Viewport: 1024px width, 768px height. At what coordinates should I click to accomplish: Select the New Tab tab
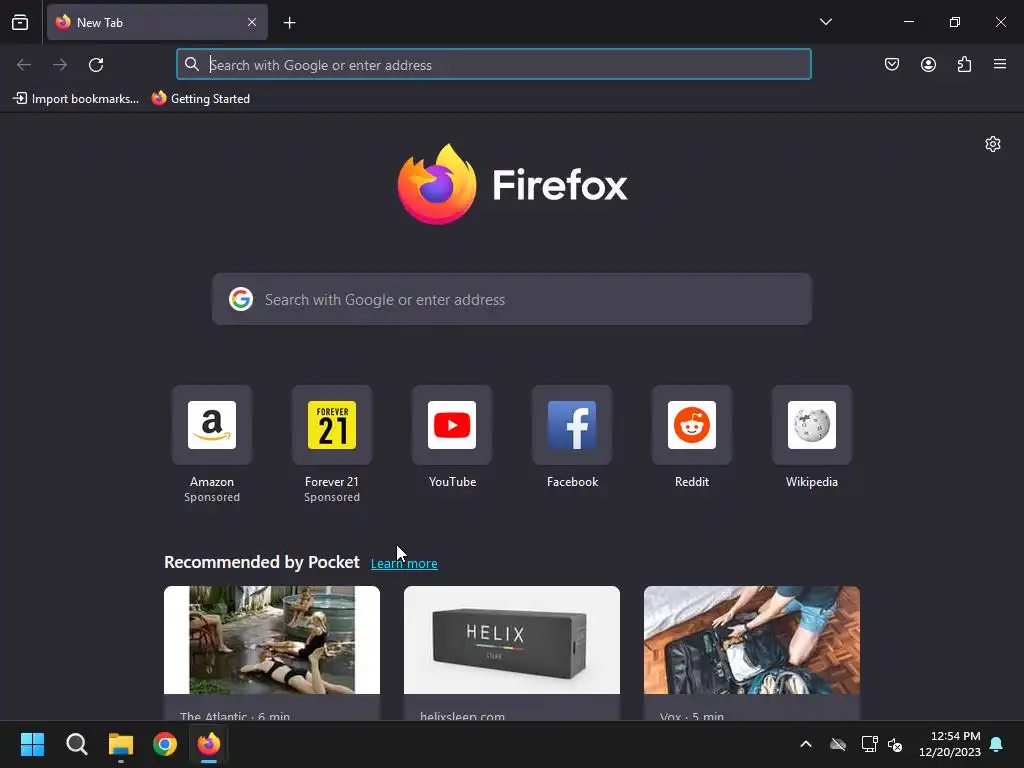(157, 22)
